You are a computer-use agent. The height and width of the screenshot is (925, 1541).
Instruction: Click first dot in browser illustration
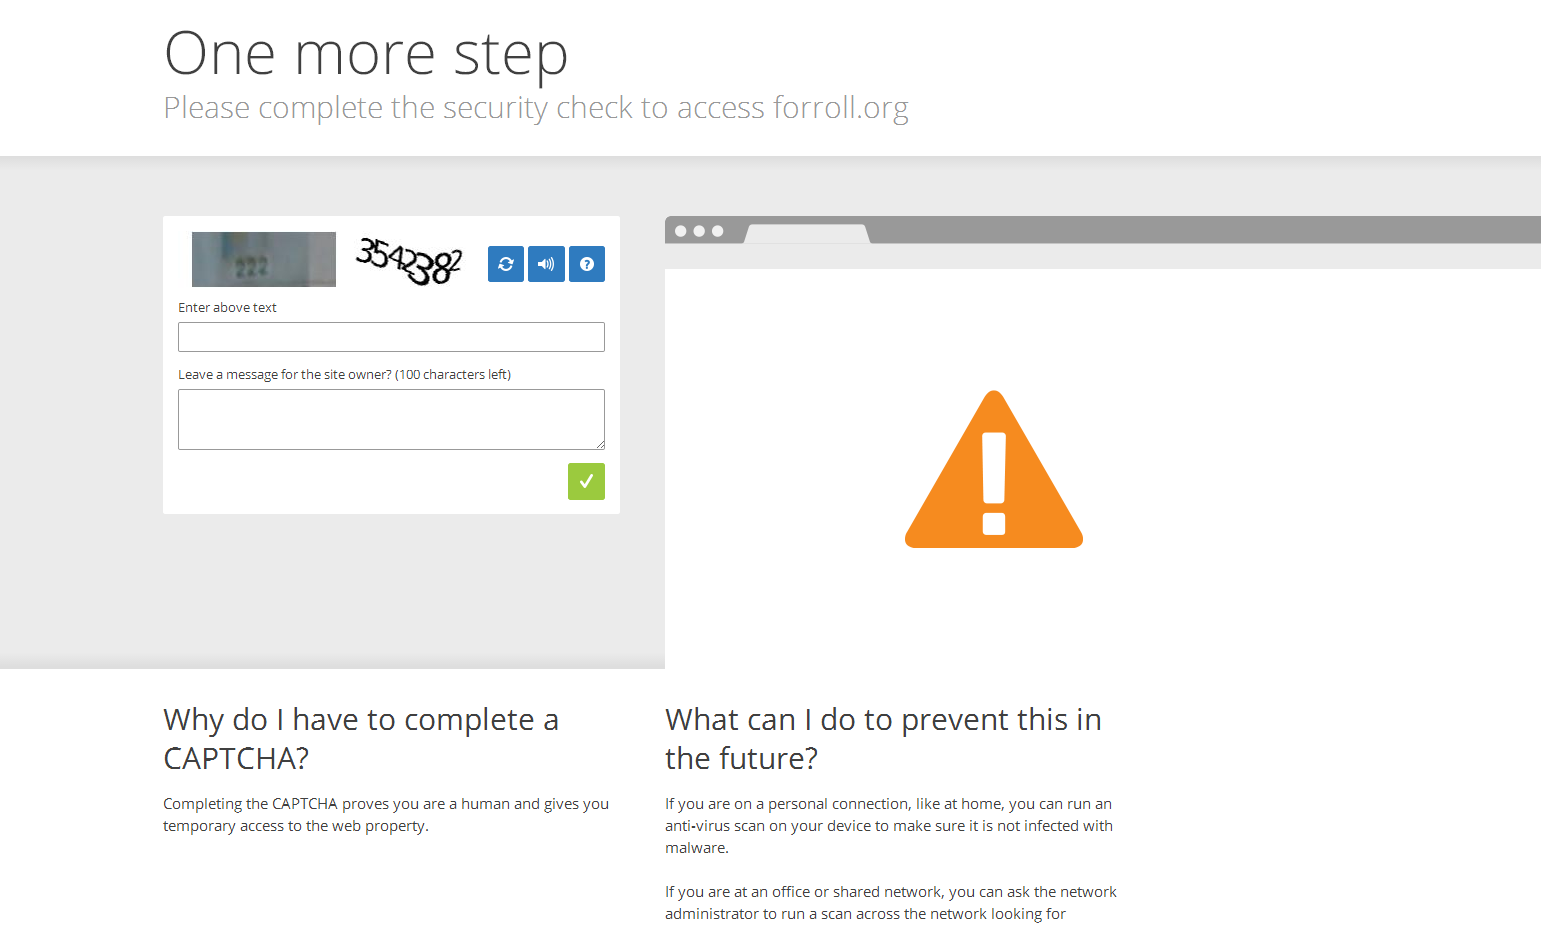click(x=681, y=231)
